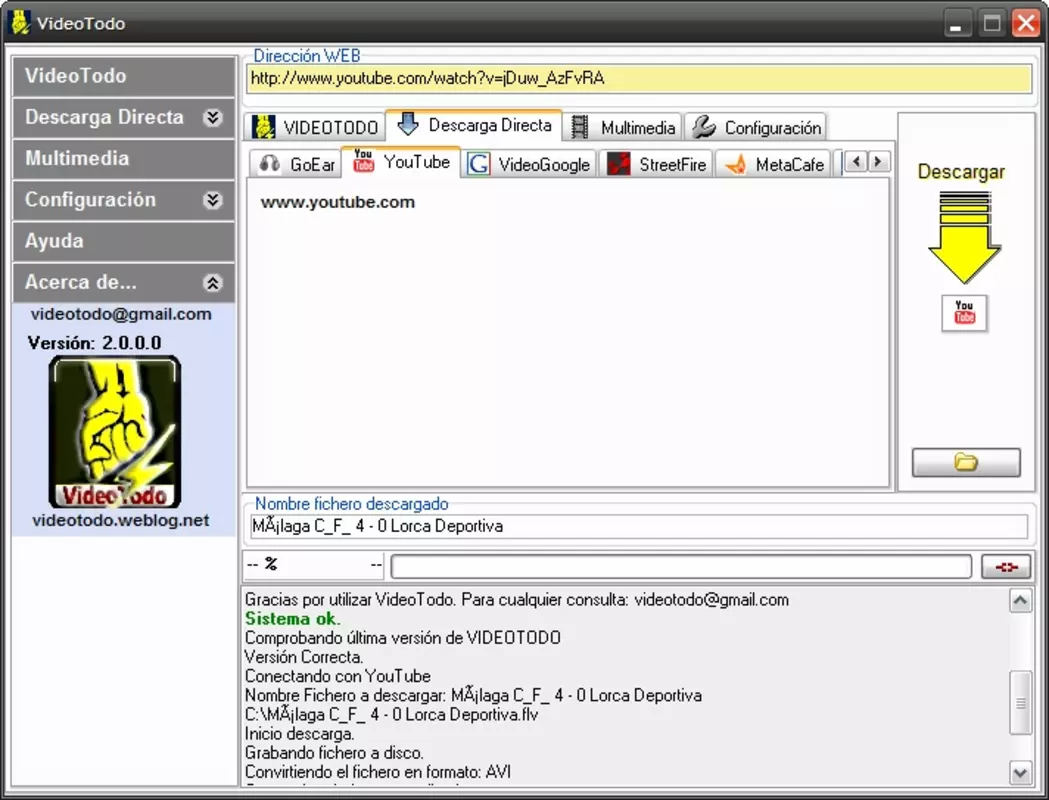Click the log scrollbar up arrow
The image size is (1049, 800).
(x=1020, y=601)
